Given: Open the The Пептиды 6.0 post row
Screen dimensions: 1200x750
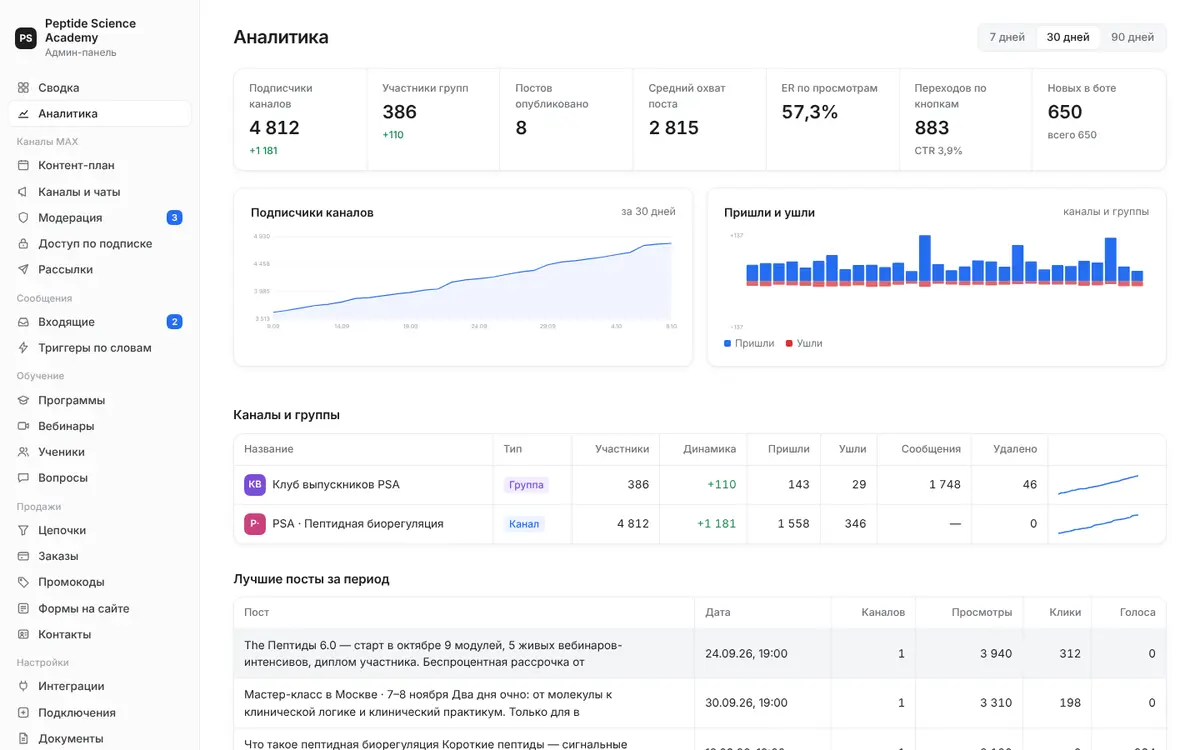Looking at the screenshot, I should pyautogui.click(x=700, y=654).
